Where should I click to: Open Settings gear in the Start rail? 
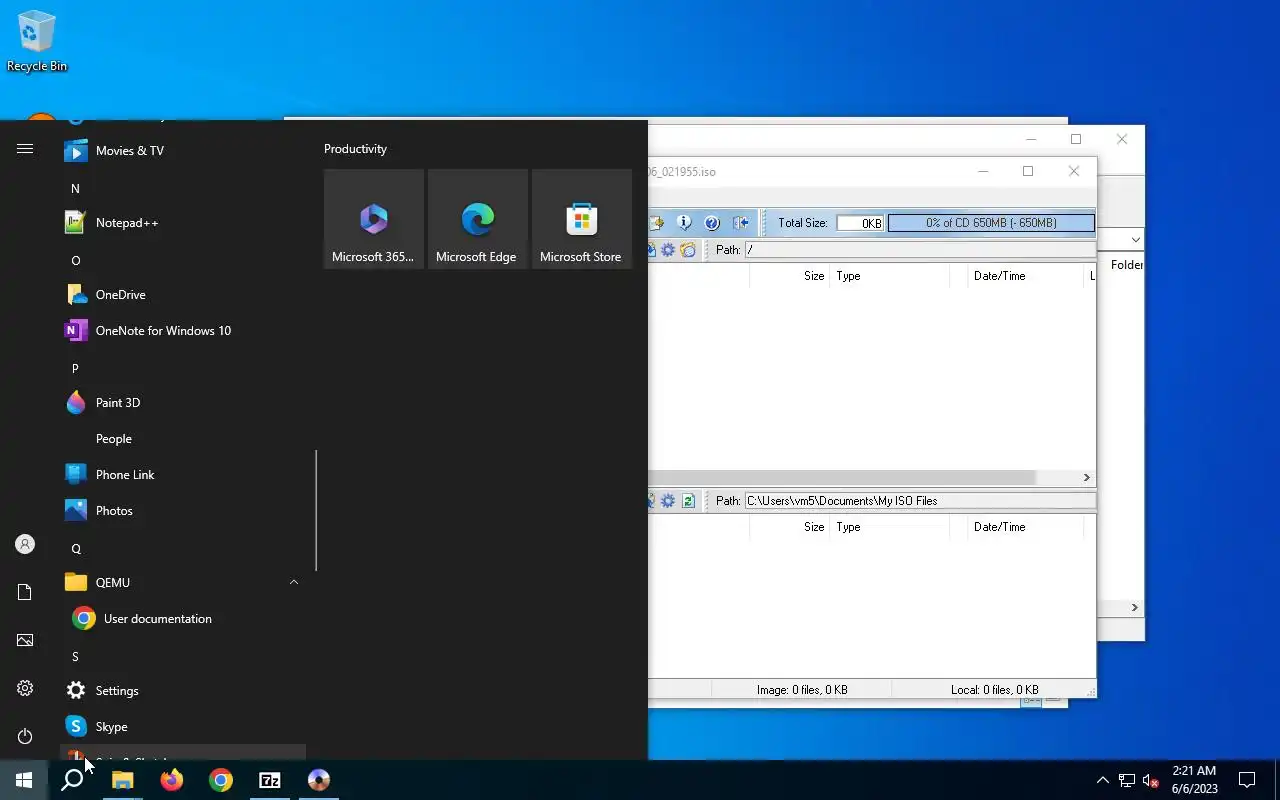pos(25,688)
